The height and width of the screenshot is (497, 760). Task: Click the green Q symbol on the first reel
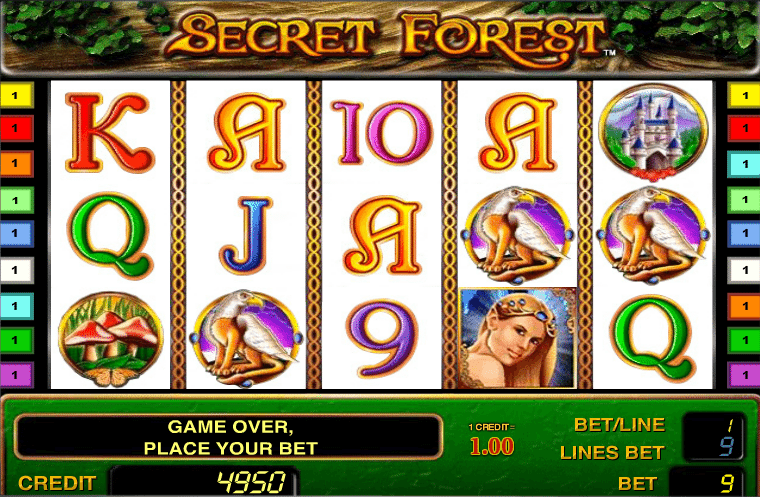(111, 236)
